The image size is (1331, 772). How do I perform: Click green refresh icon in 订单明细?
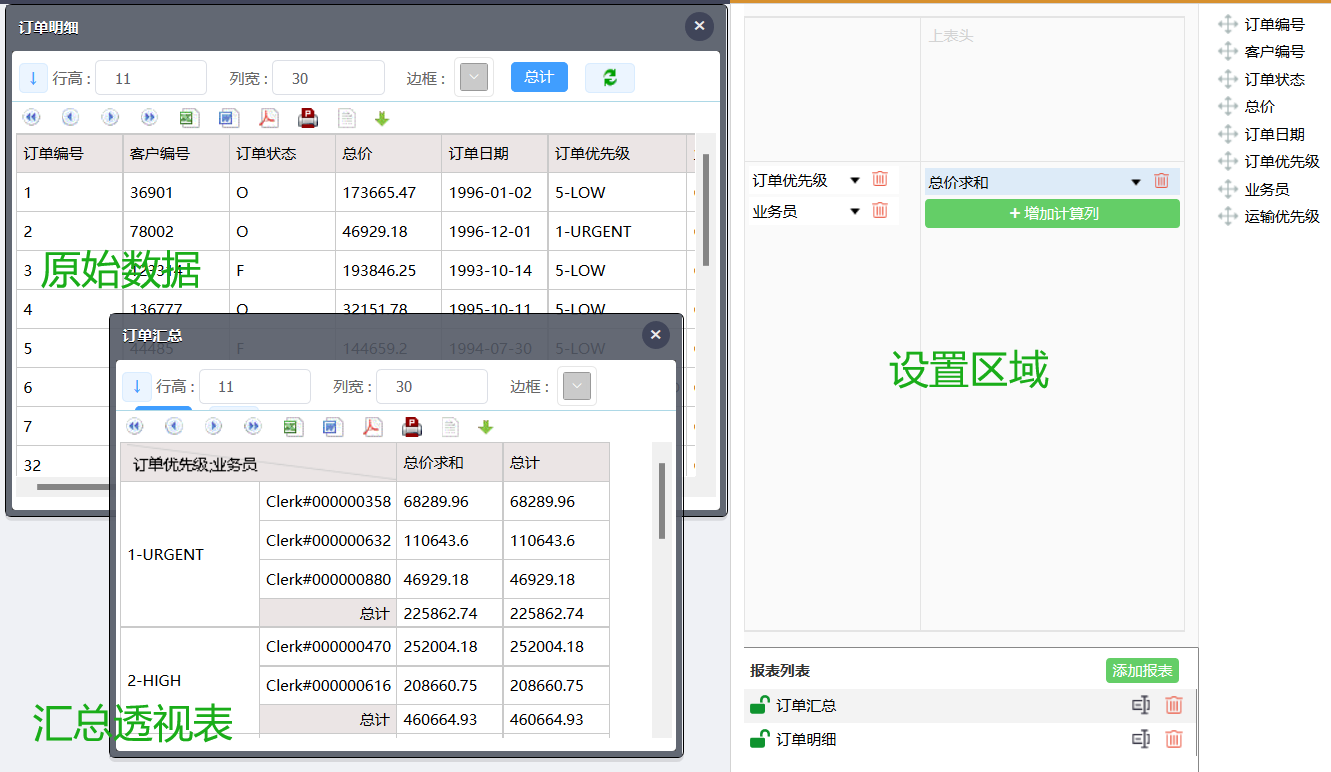click(609, 78)
